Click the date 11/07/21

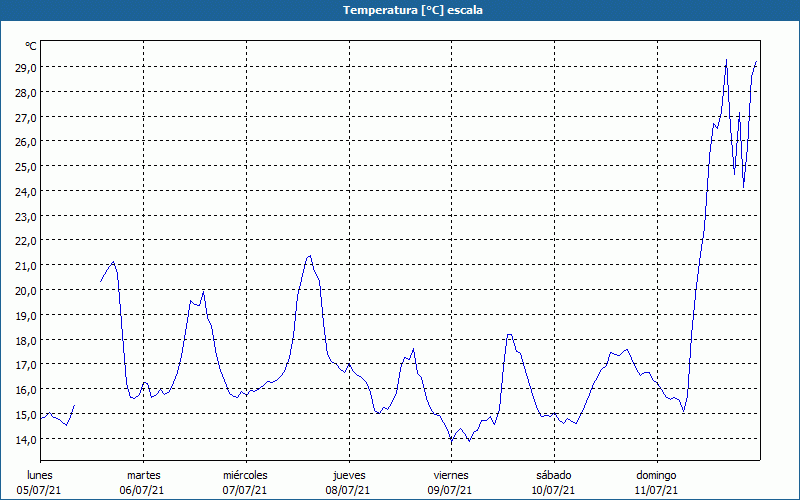click(x=656, y=490)
